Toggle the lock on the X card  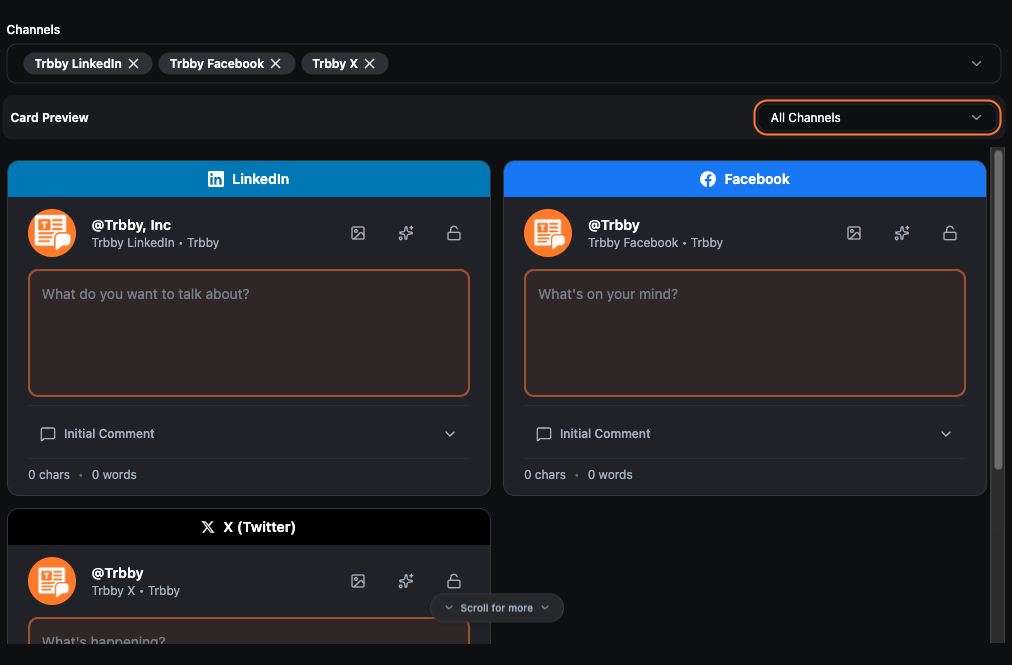[454, 581]
